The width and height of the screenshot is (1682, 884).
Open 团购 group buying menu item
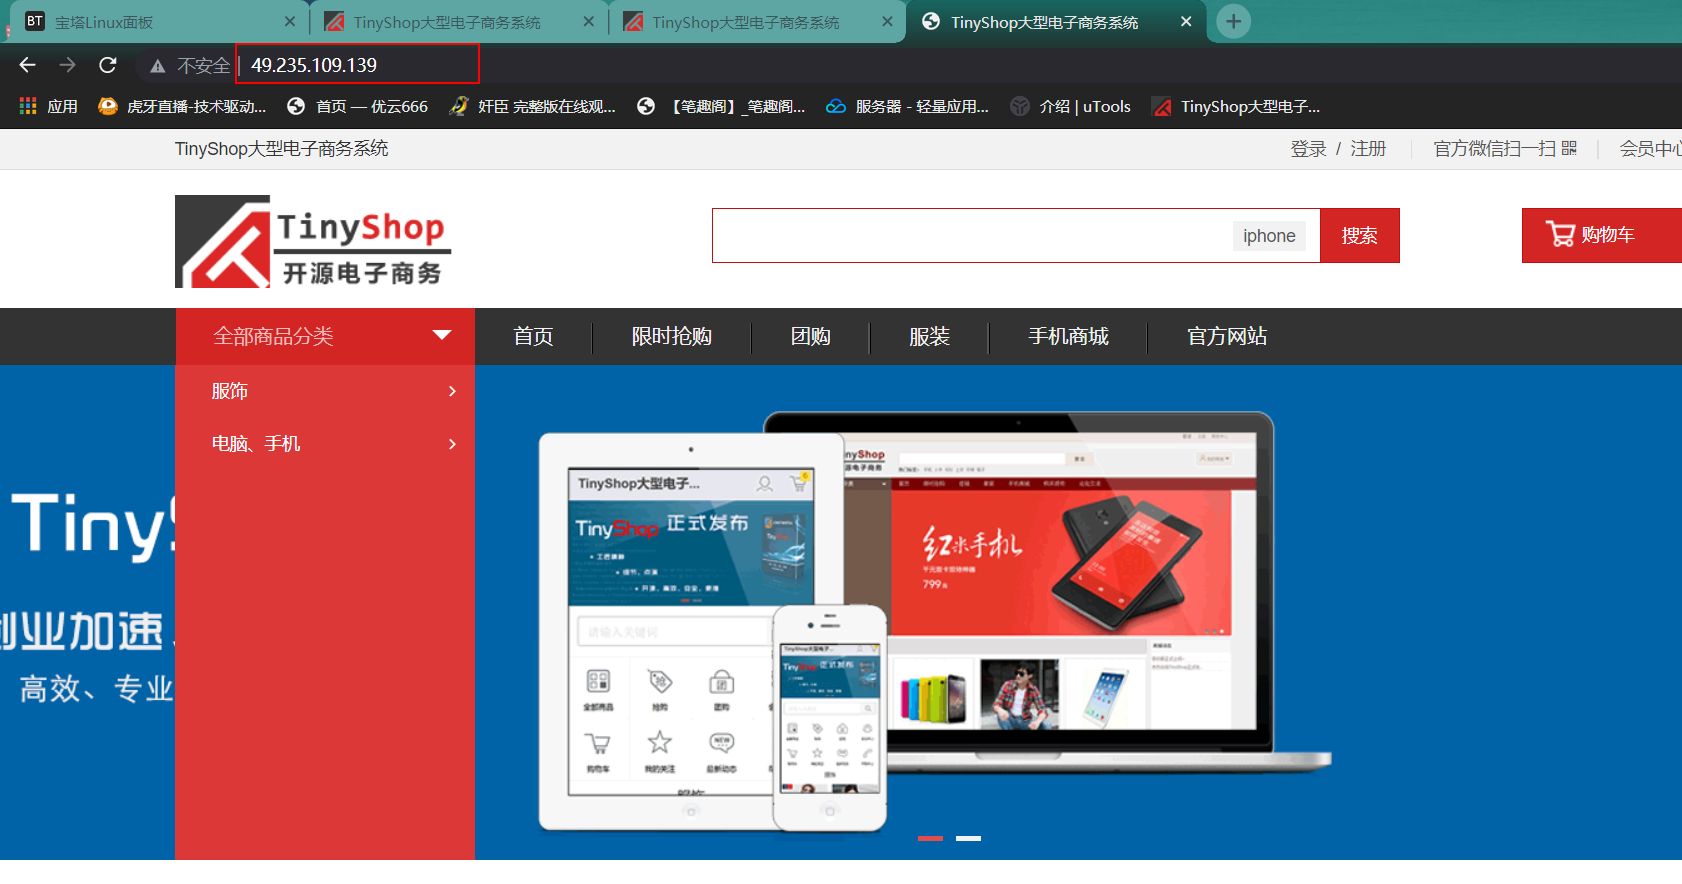coord(810,336)
